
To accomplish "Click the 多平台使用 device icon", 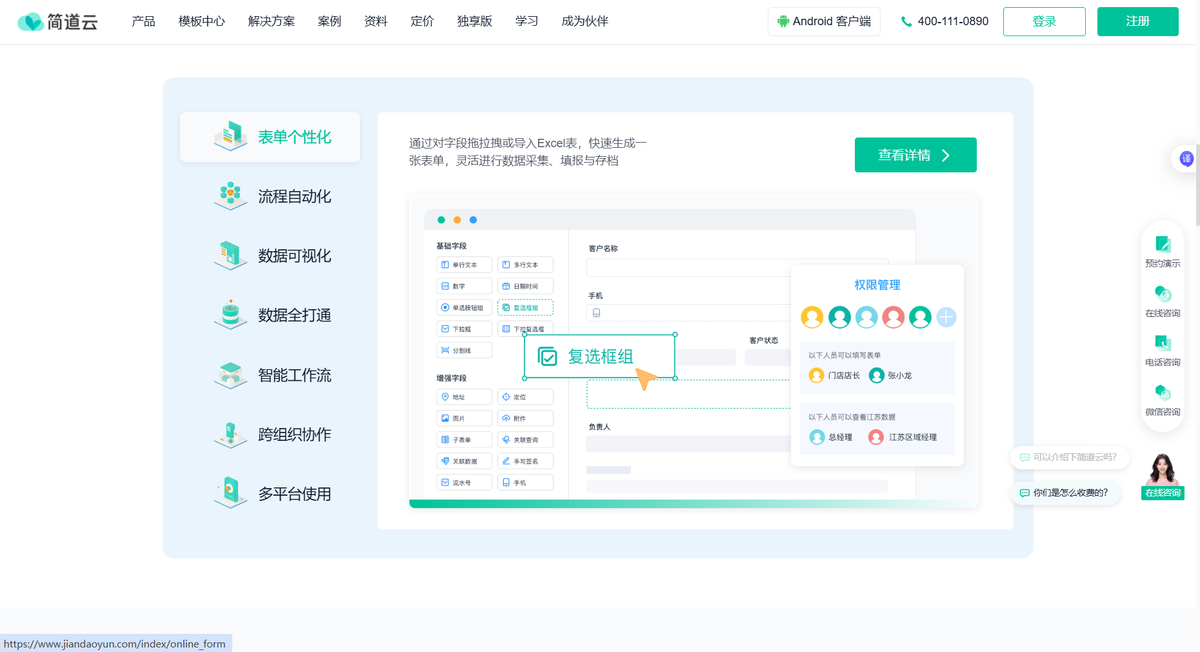I will [230, 493].
